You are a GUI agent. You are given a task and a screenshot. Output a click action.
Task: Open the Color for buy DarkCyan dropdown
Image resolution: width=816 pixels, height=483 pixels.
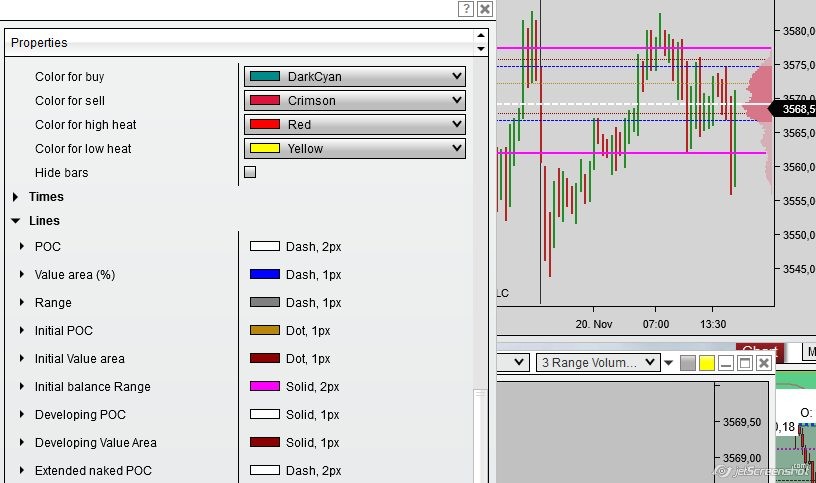point(354,77)
